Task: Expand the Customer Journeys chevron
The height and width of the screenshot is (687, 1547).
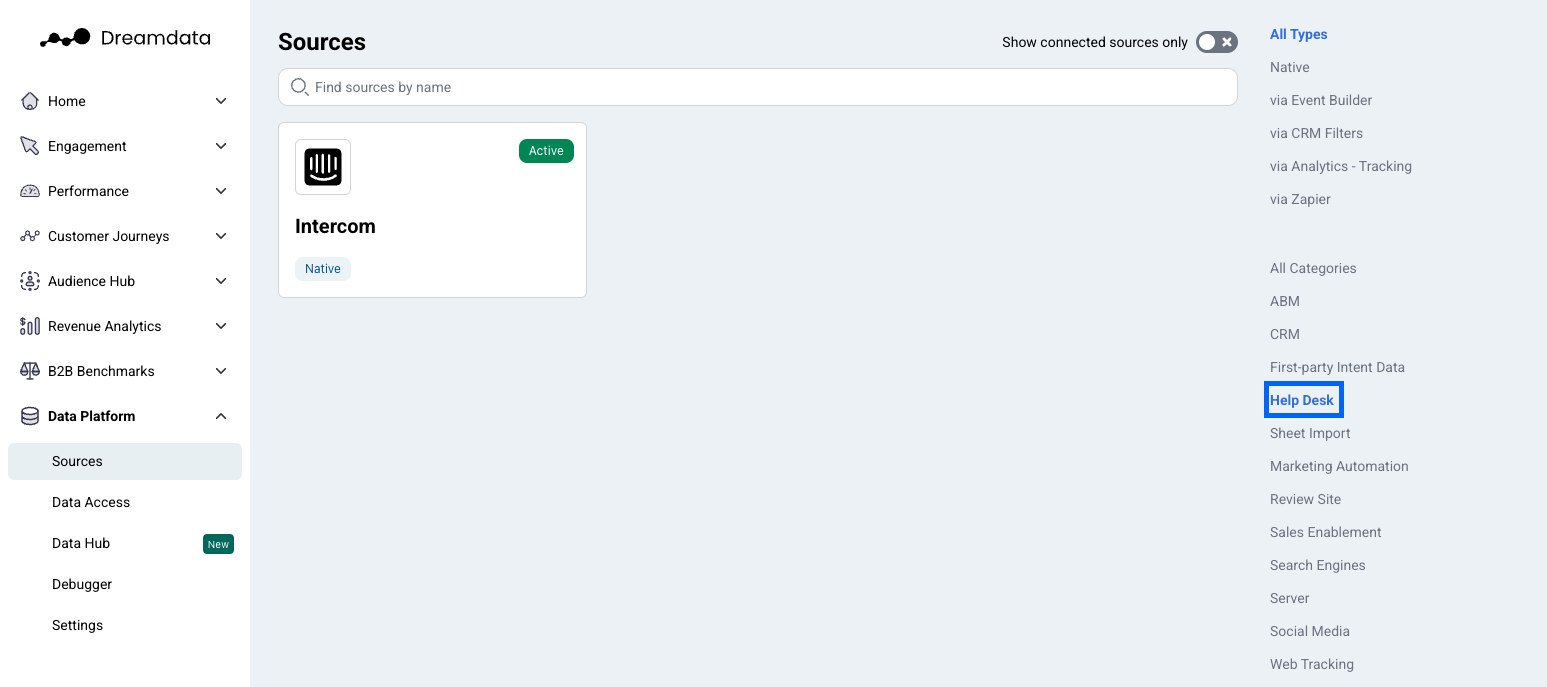Action: 221,236
